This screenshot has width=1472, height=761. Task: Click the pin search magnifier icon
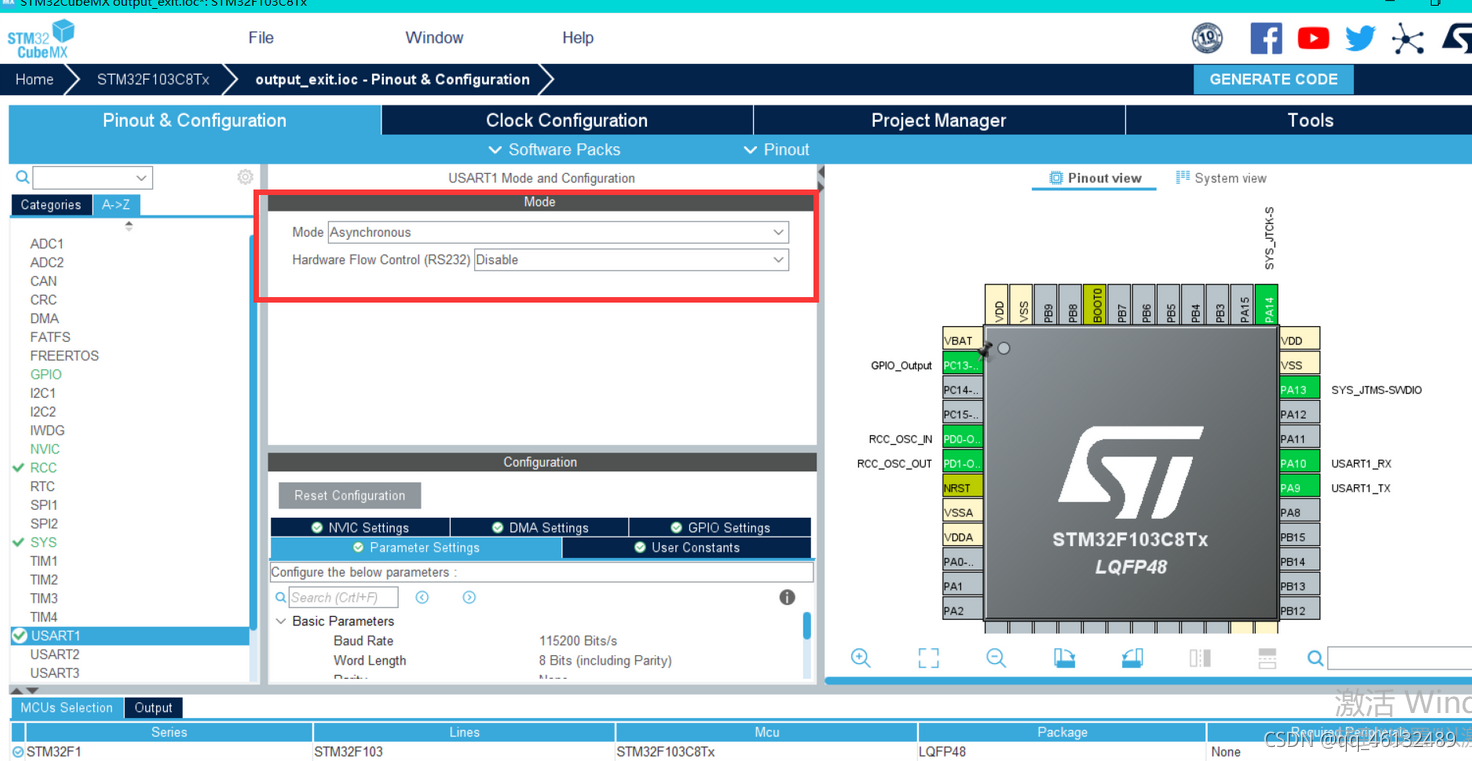click(x=1315, y=658)
